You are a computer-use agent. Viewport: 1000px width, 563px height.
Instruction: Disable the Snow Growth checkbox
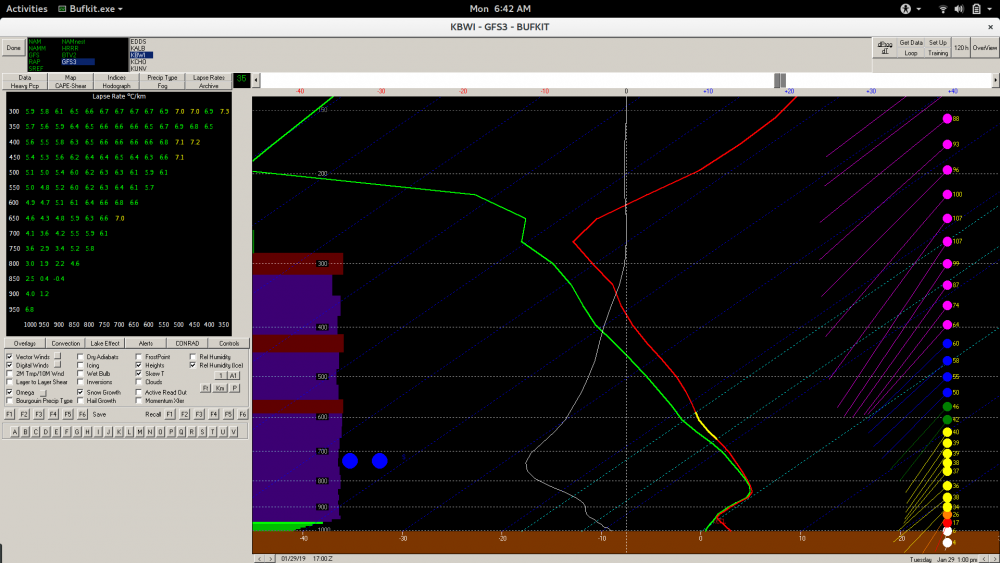[80, 392]
